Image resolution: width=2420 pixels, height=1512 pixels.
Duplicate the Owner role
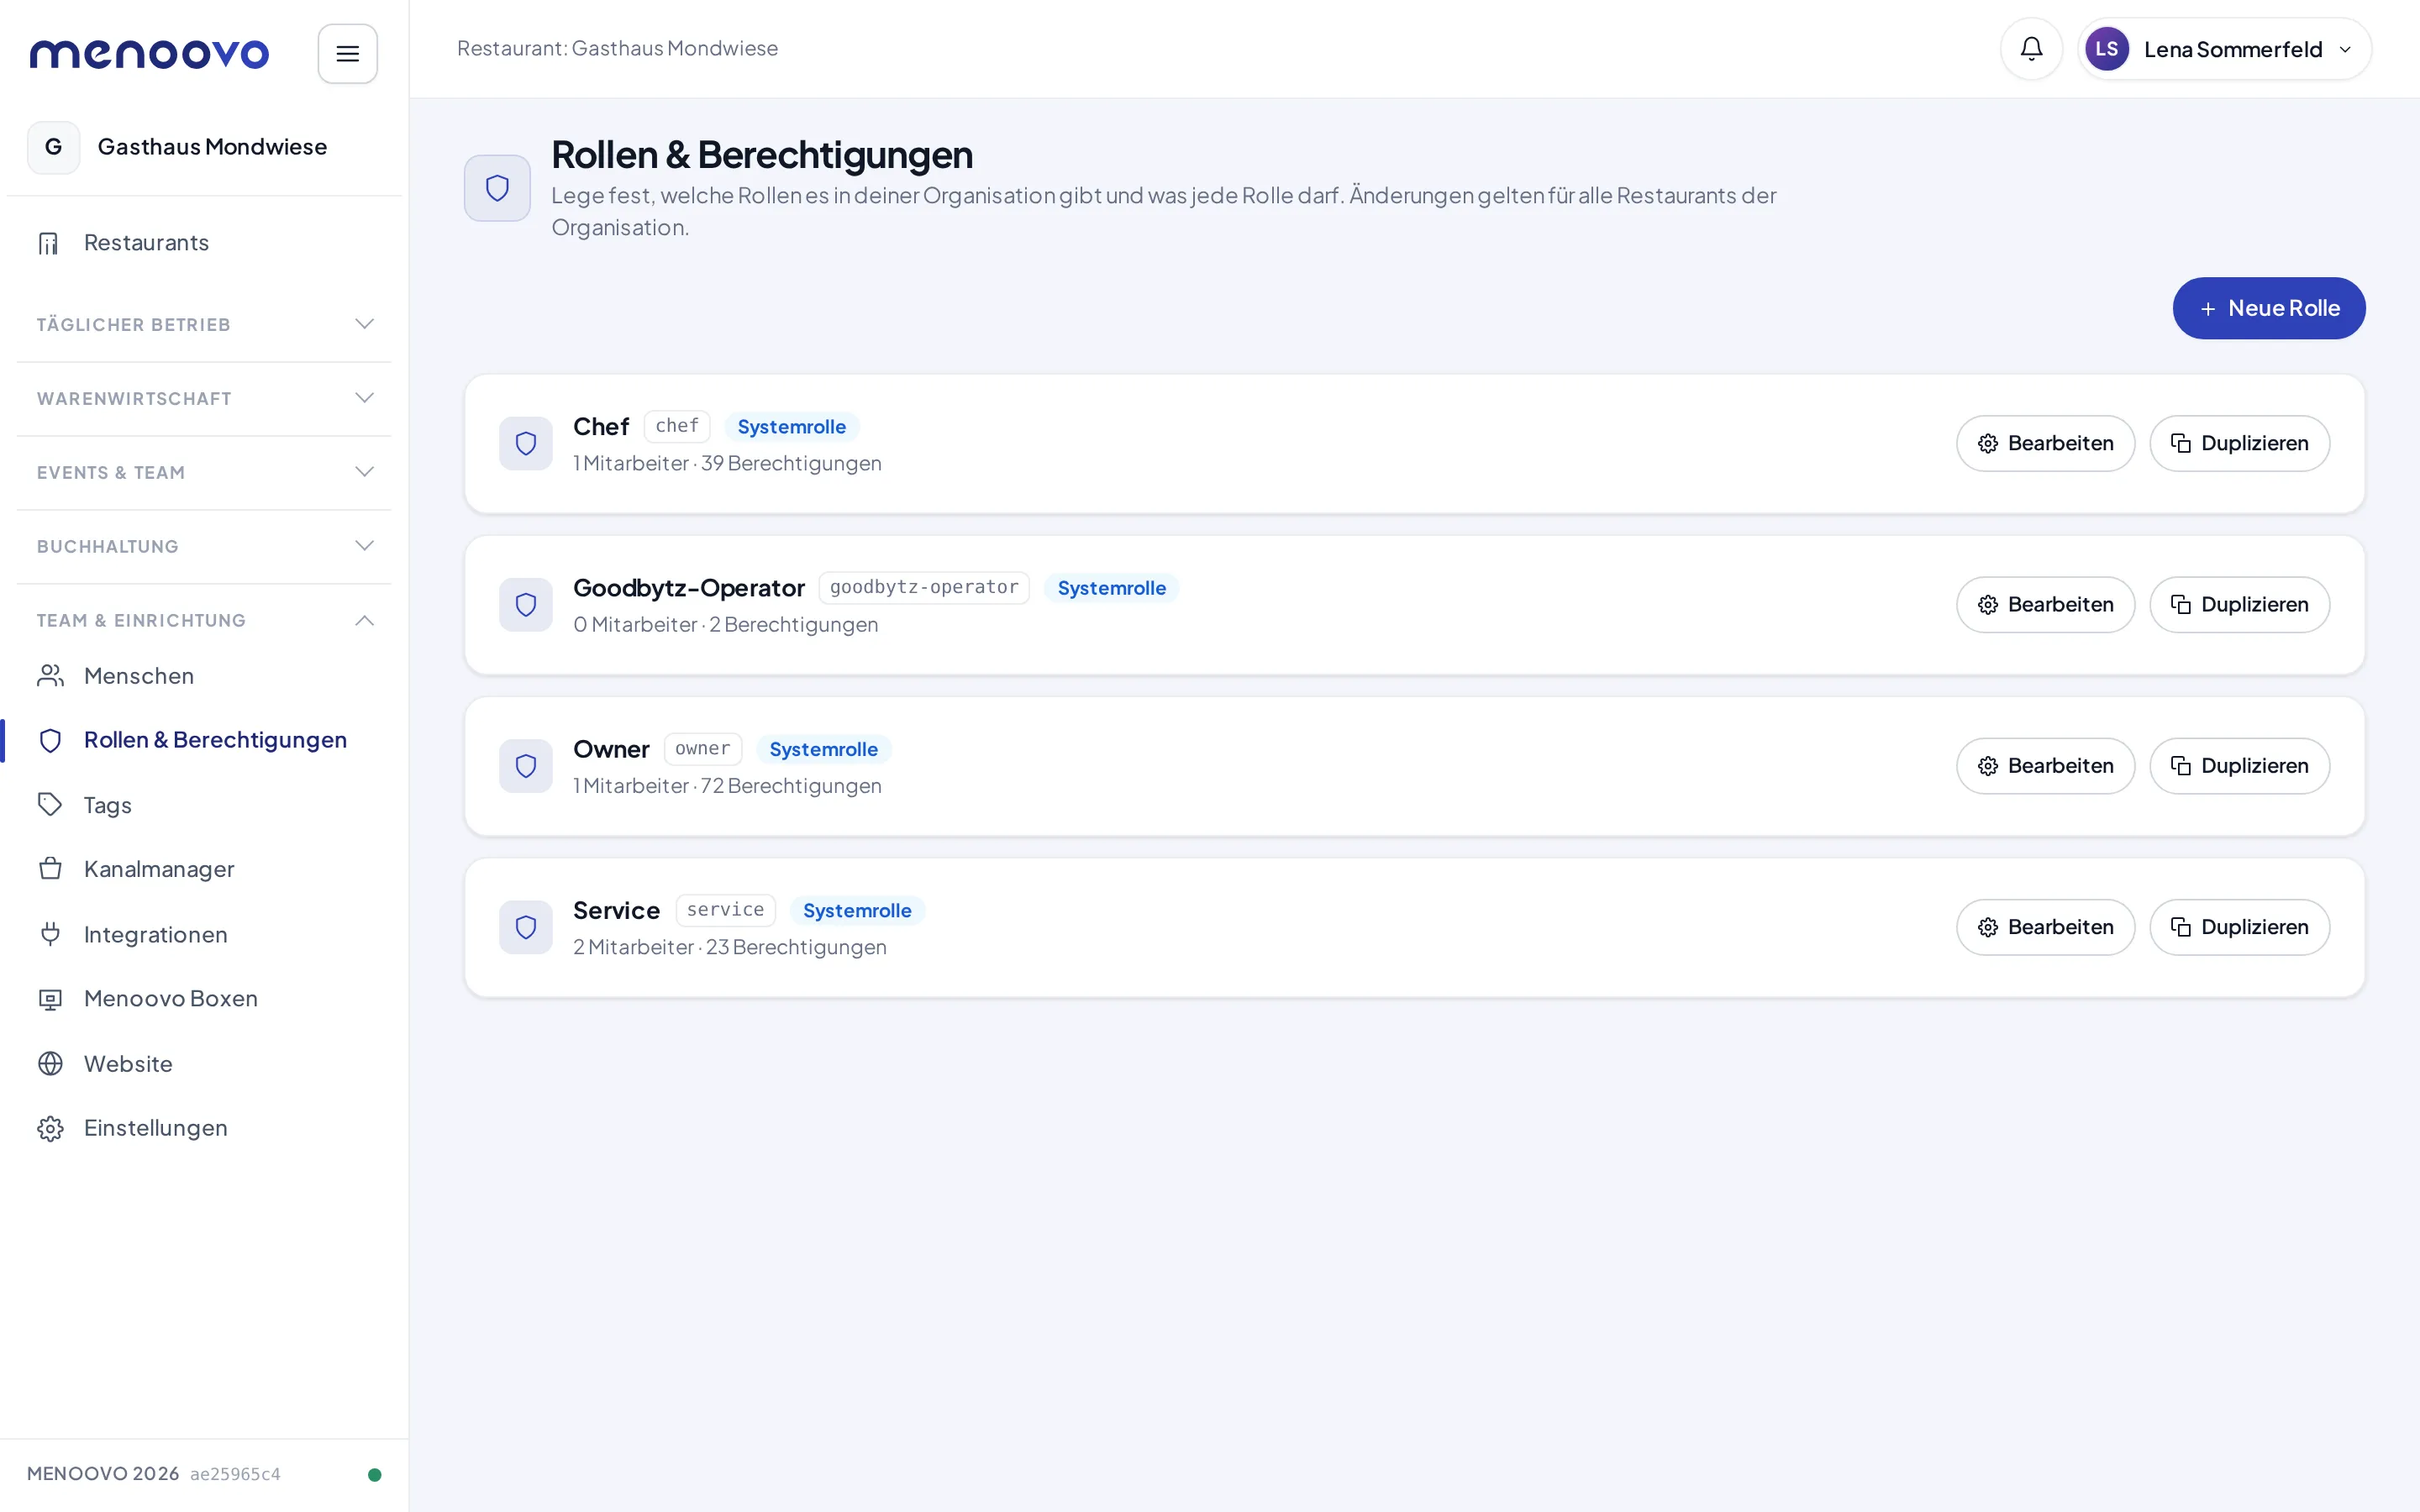pos(2239,766)
